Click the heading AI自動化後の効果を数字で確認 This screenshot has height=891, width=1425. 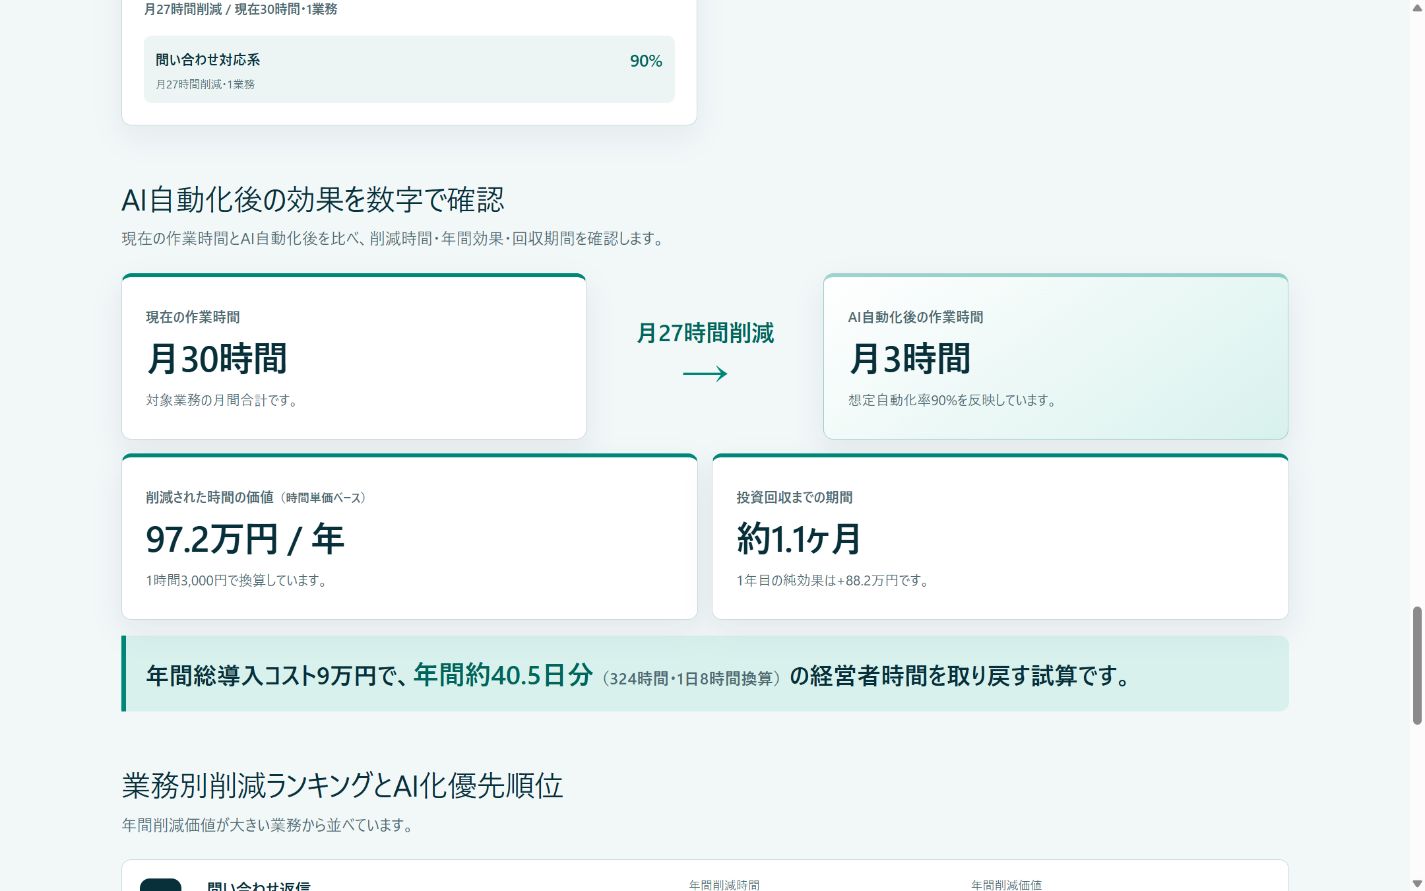313,200
